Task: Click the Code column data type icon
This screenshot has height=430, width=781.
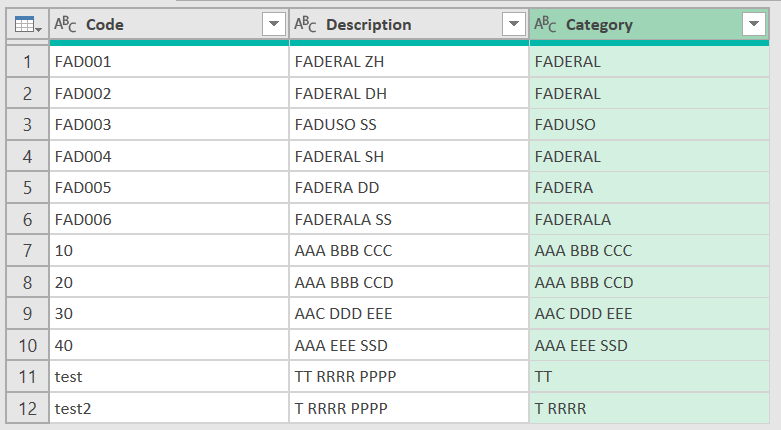Action: click(x=65, y=24)
